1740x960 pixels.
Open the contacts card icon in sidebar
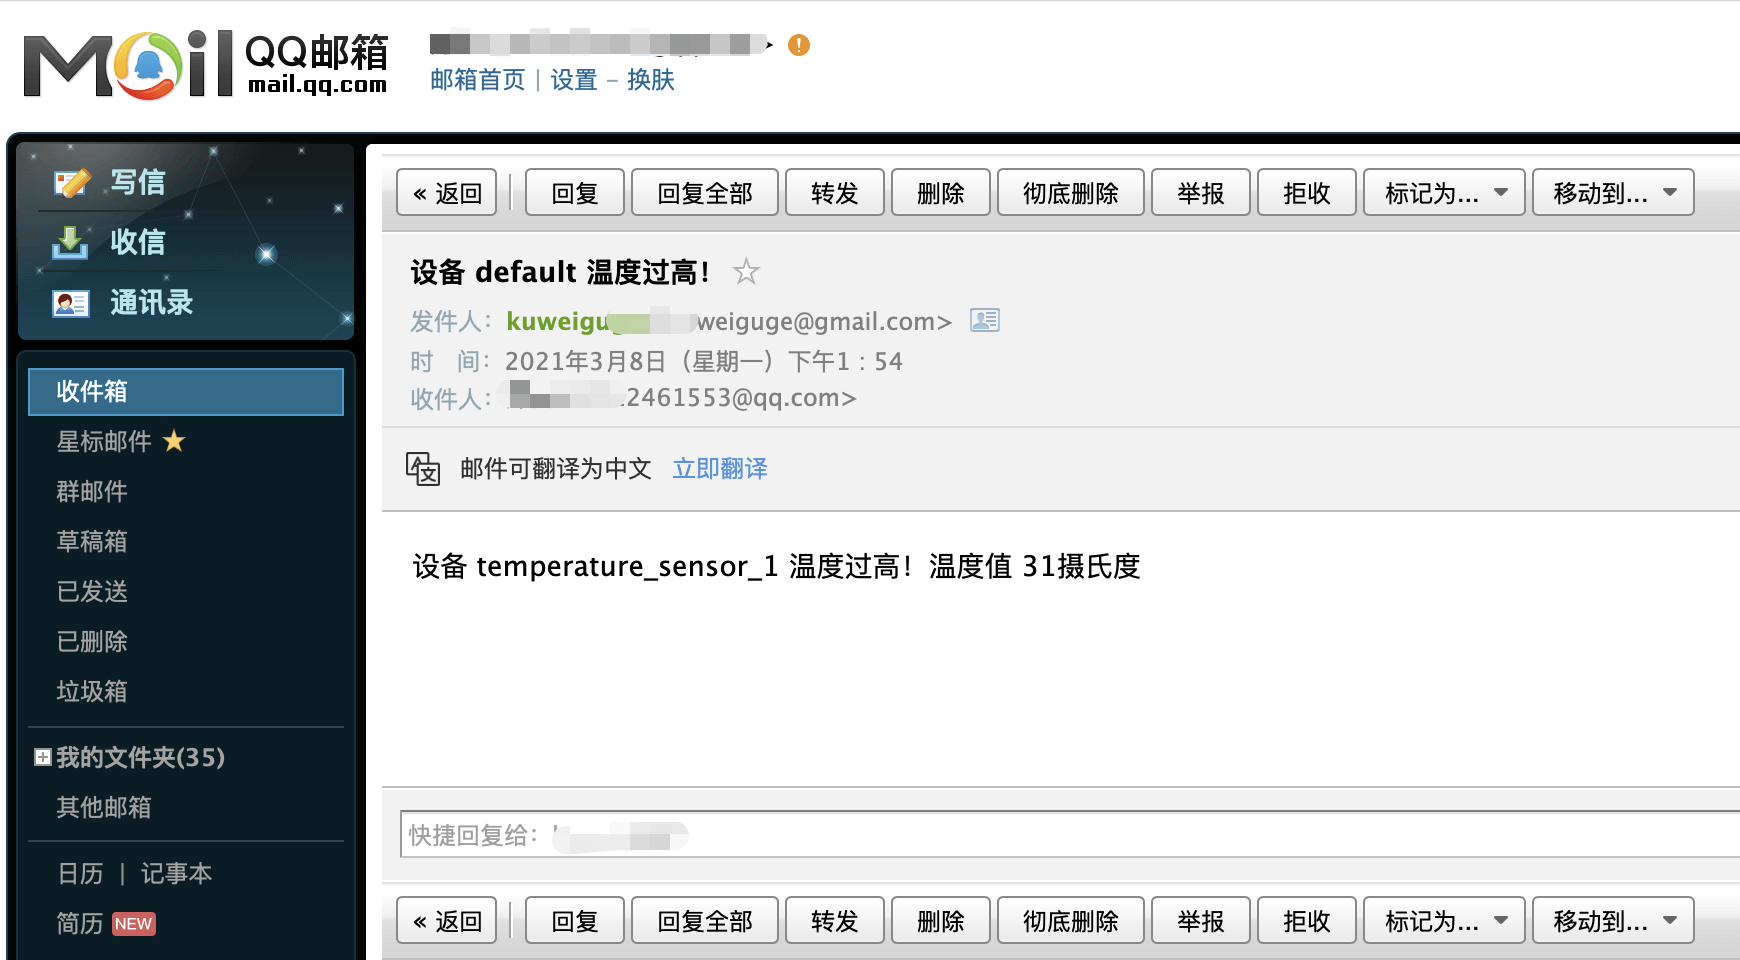pyautogui.click(x=71, y=303)
